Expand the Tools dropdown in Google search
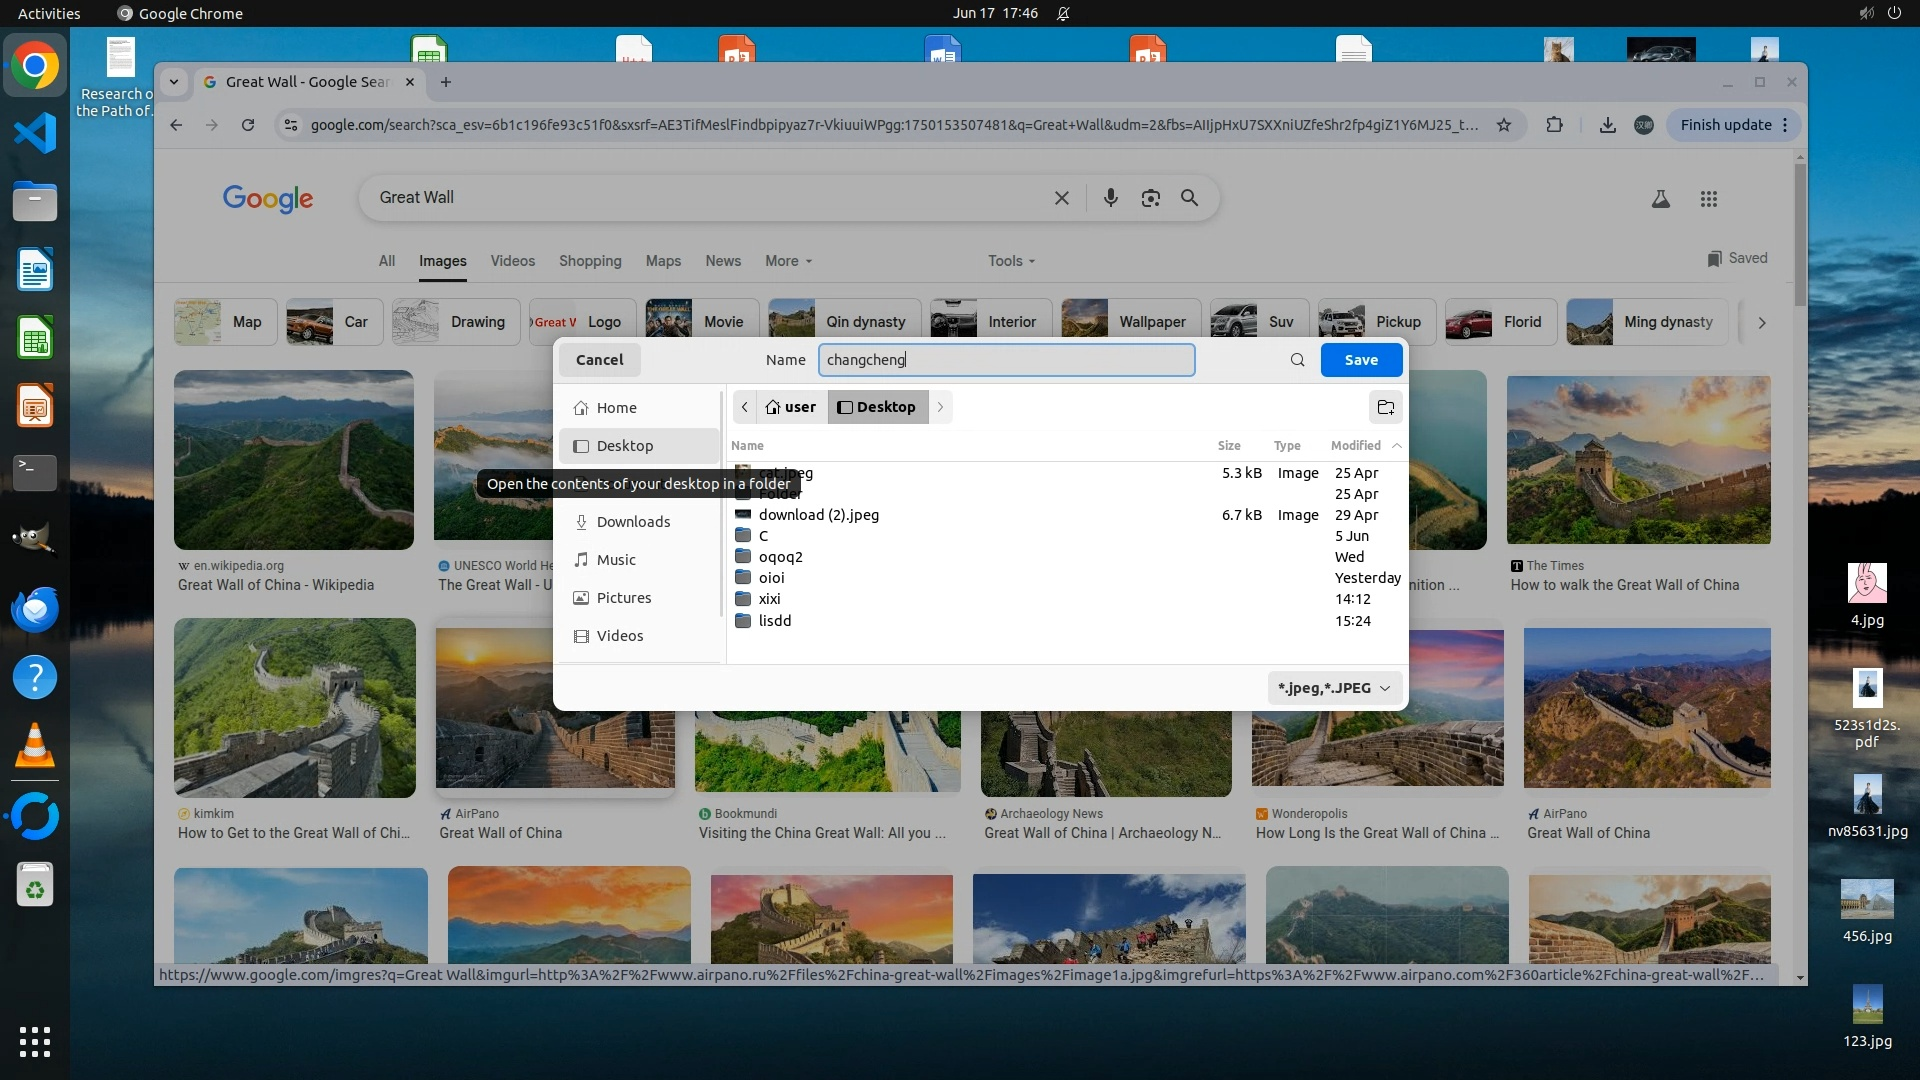Image resolution: width=1920 pixels, height=1080 pixels. pyautogui.click(x=1011, y=261)
